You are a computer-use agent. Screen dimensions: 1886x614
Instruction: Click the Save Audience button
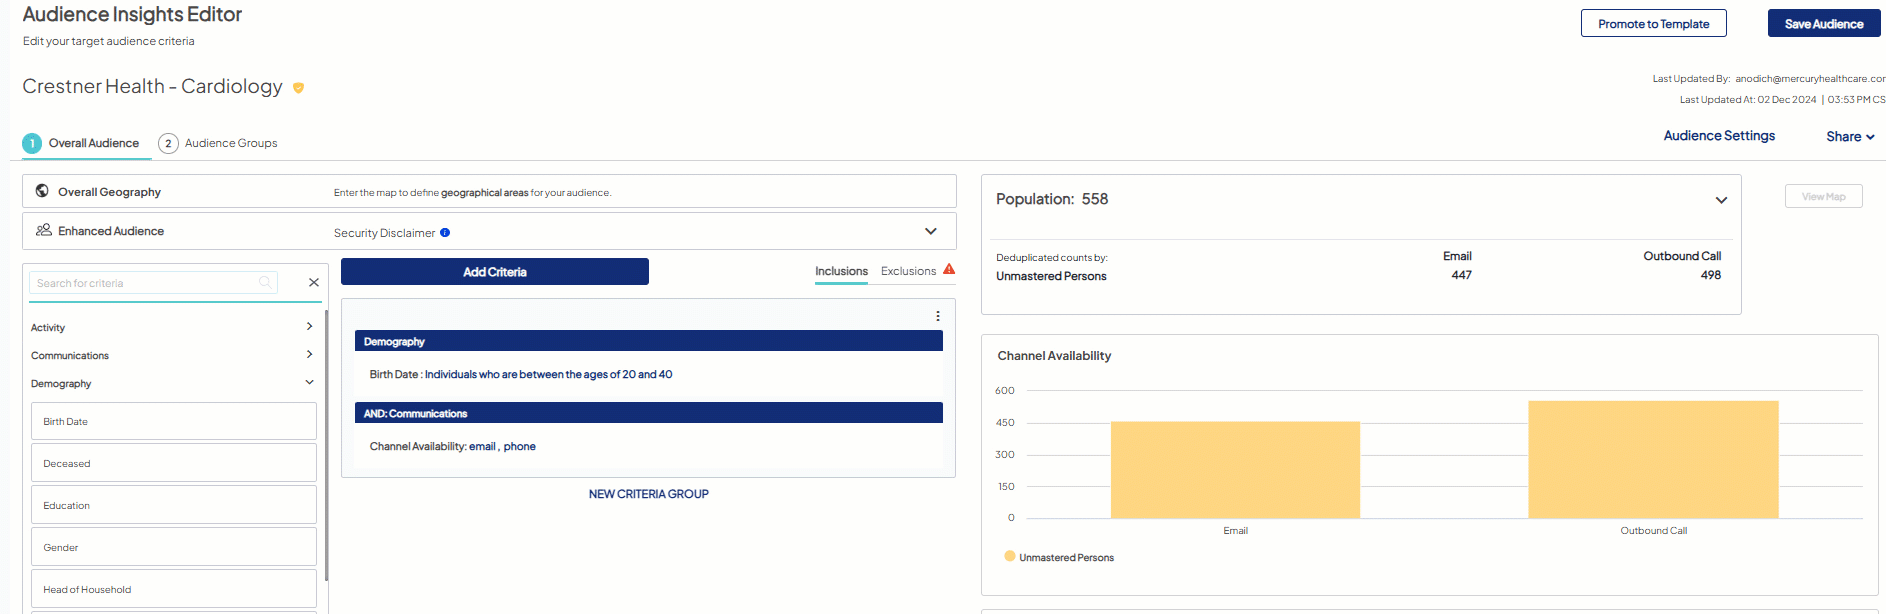pos(1823,24)
